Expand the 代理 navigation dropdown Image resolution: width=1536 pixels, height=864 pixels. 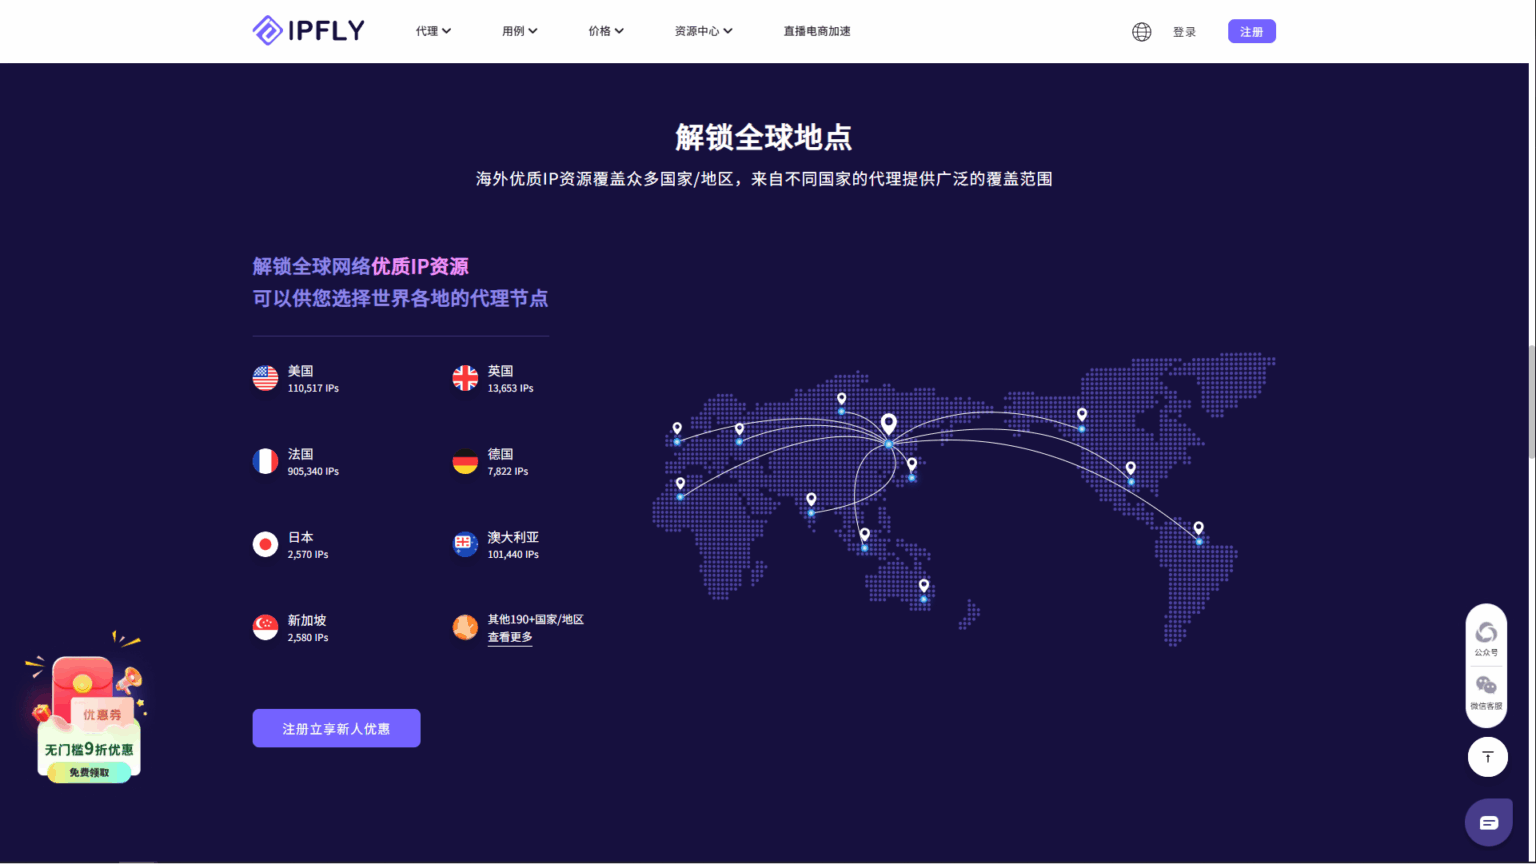coord(432,30)
